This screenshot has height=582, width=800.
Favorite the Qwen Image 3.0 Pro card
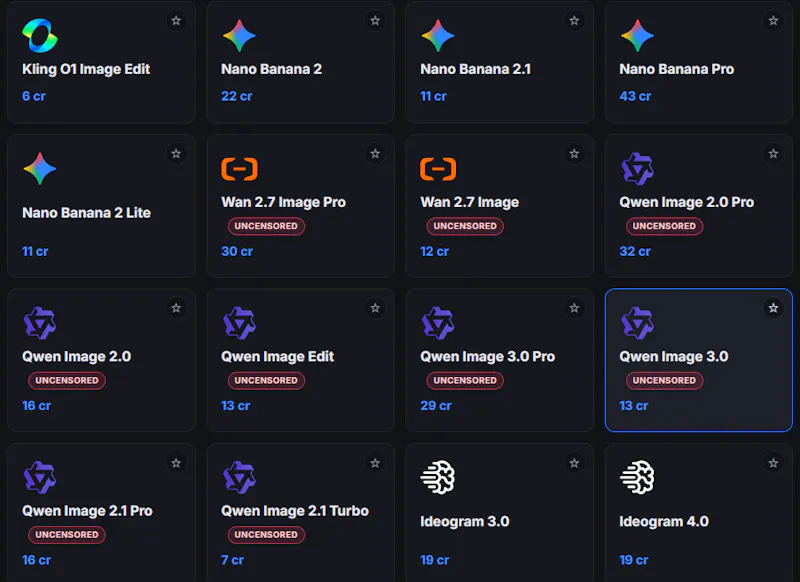pyautogui.click(x=574, y=308)
